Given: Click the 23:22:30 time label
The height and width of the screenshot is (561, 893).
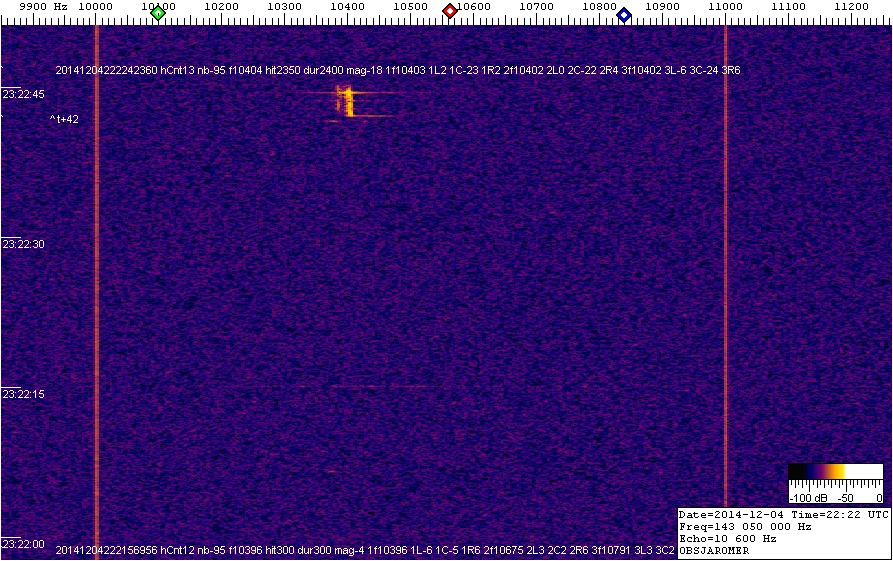Looking at the screenshot, I should (24, 244).
